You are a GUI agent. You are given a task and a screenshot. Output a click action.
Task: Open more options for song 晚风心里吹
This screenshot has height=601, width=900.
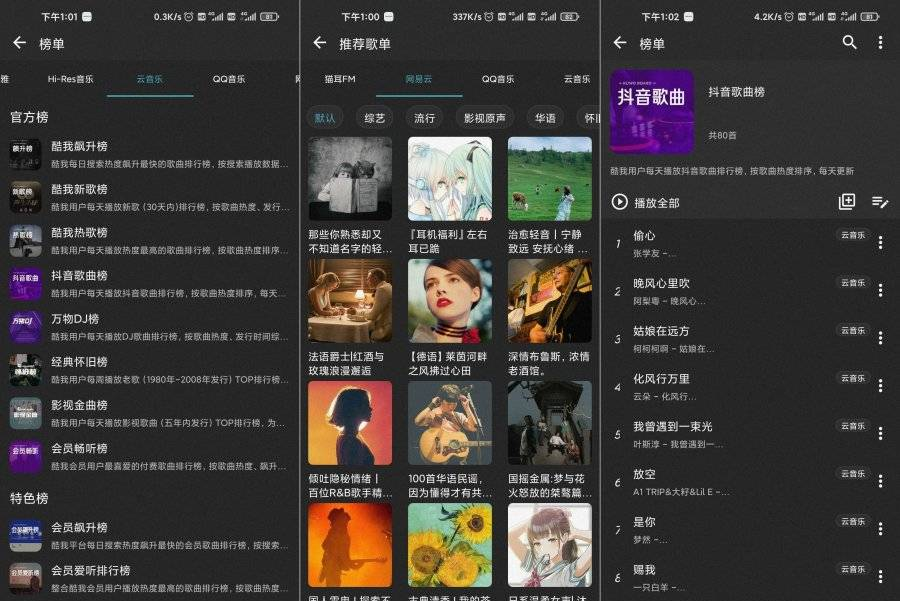coord(880,290)
